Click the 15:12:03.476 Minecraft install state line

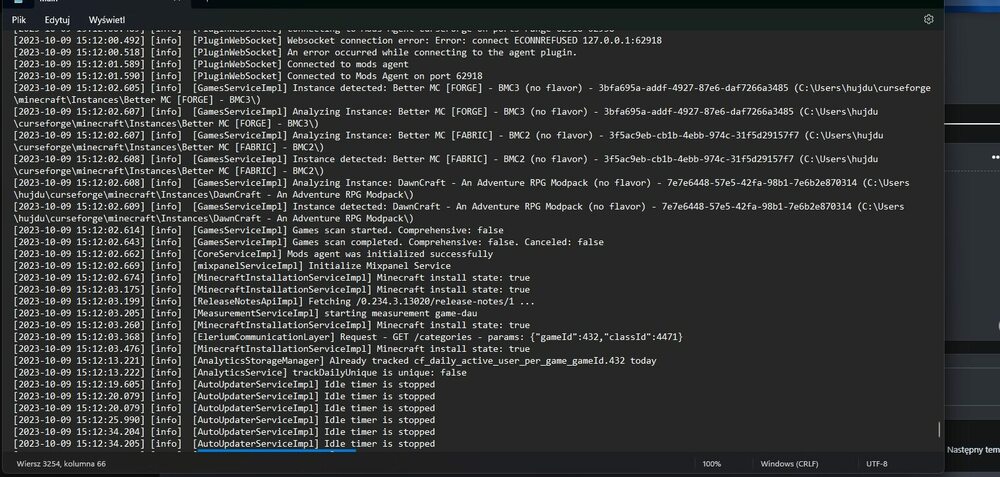272,349
